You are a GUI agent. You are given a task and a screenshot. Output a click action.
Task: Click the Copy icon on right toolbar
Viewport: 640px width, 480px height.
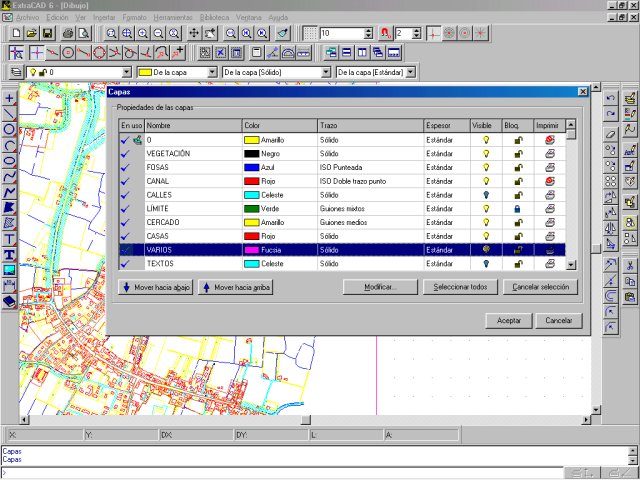(630, 282)
